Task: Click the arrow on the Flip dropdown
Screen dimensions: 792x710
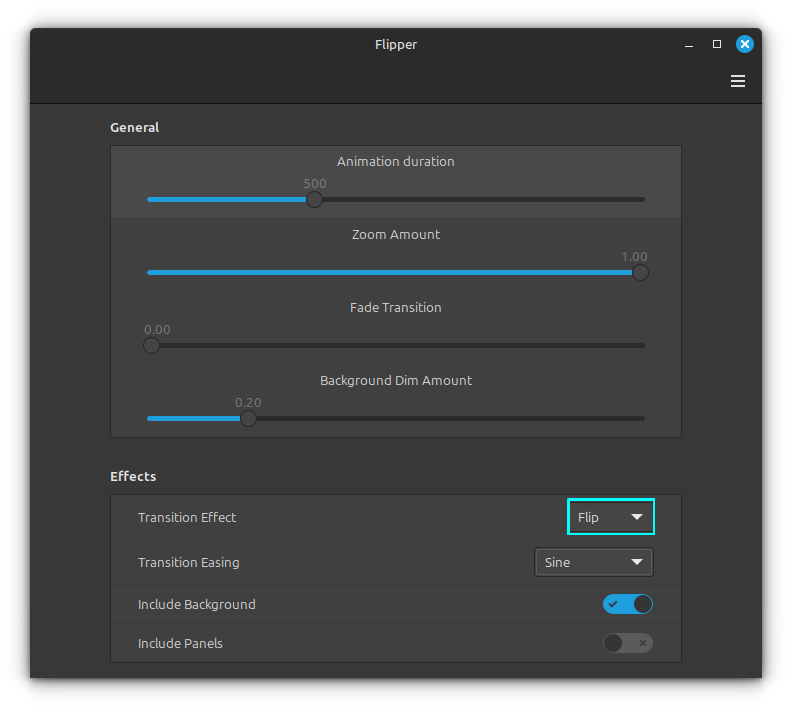Action: click(x=637, y=517)
